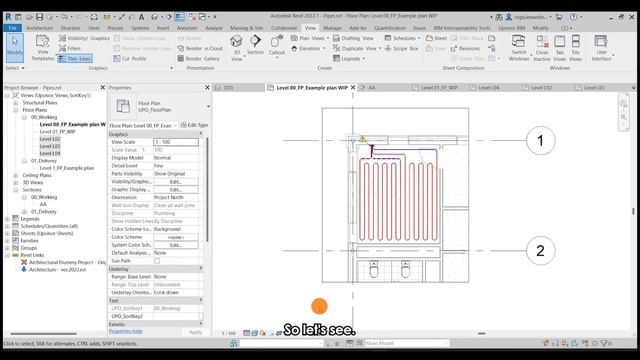
Task: Collapse the Revit Links tree node
Action: (7, 255)
